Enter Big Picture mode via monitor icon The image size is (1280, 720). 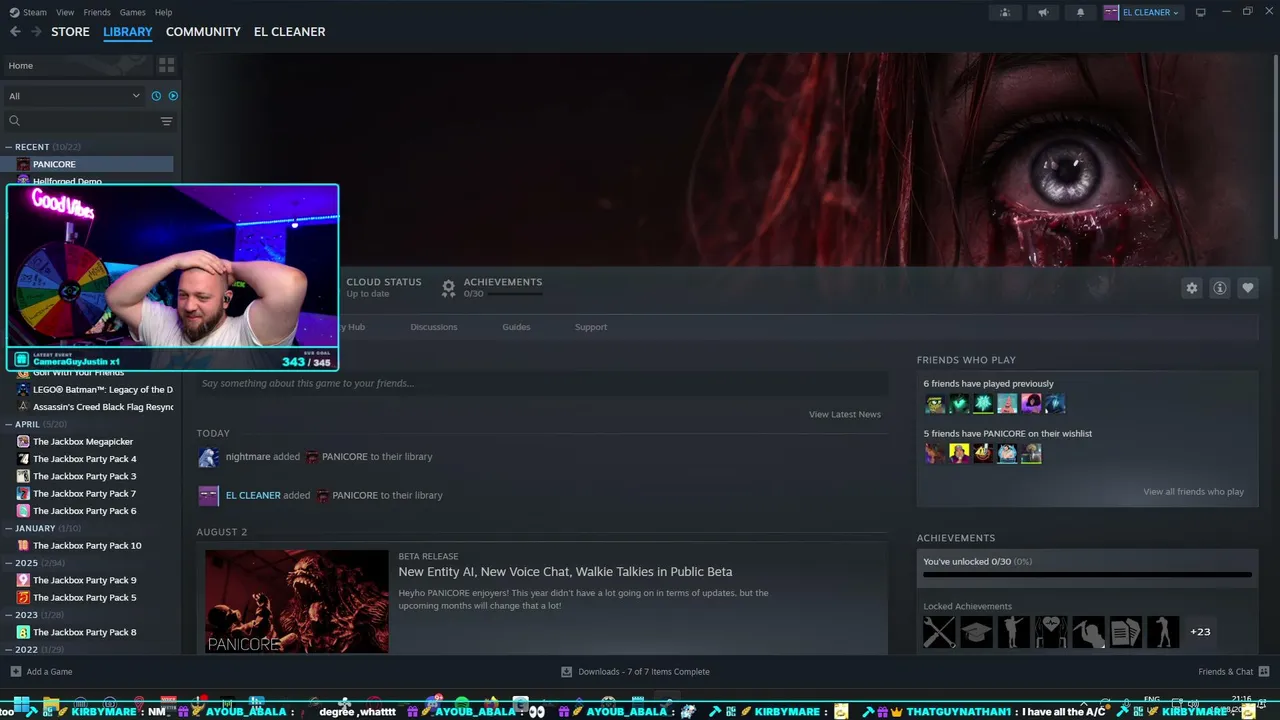click(1200, 13)
